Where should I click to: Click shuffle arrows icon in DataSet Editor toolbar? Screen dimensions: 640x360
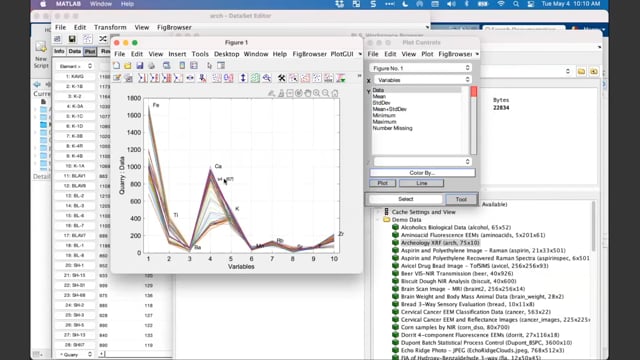[103, 39]
